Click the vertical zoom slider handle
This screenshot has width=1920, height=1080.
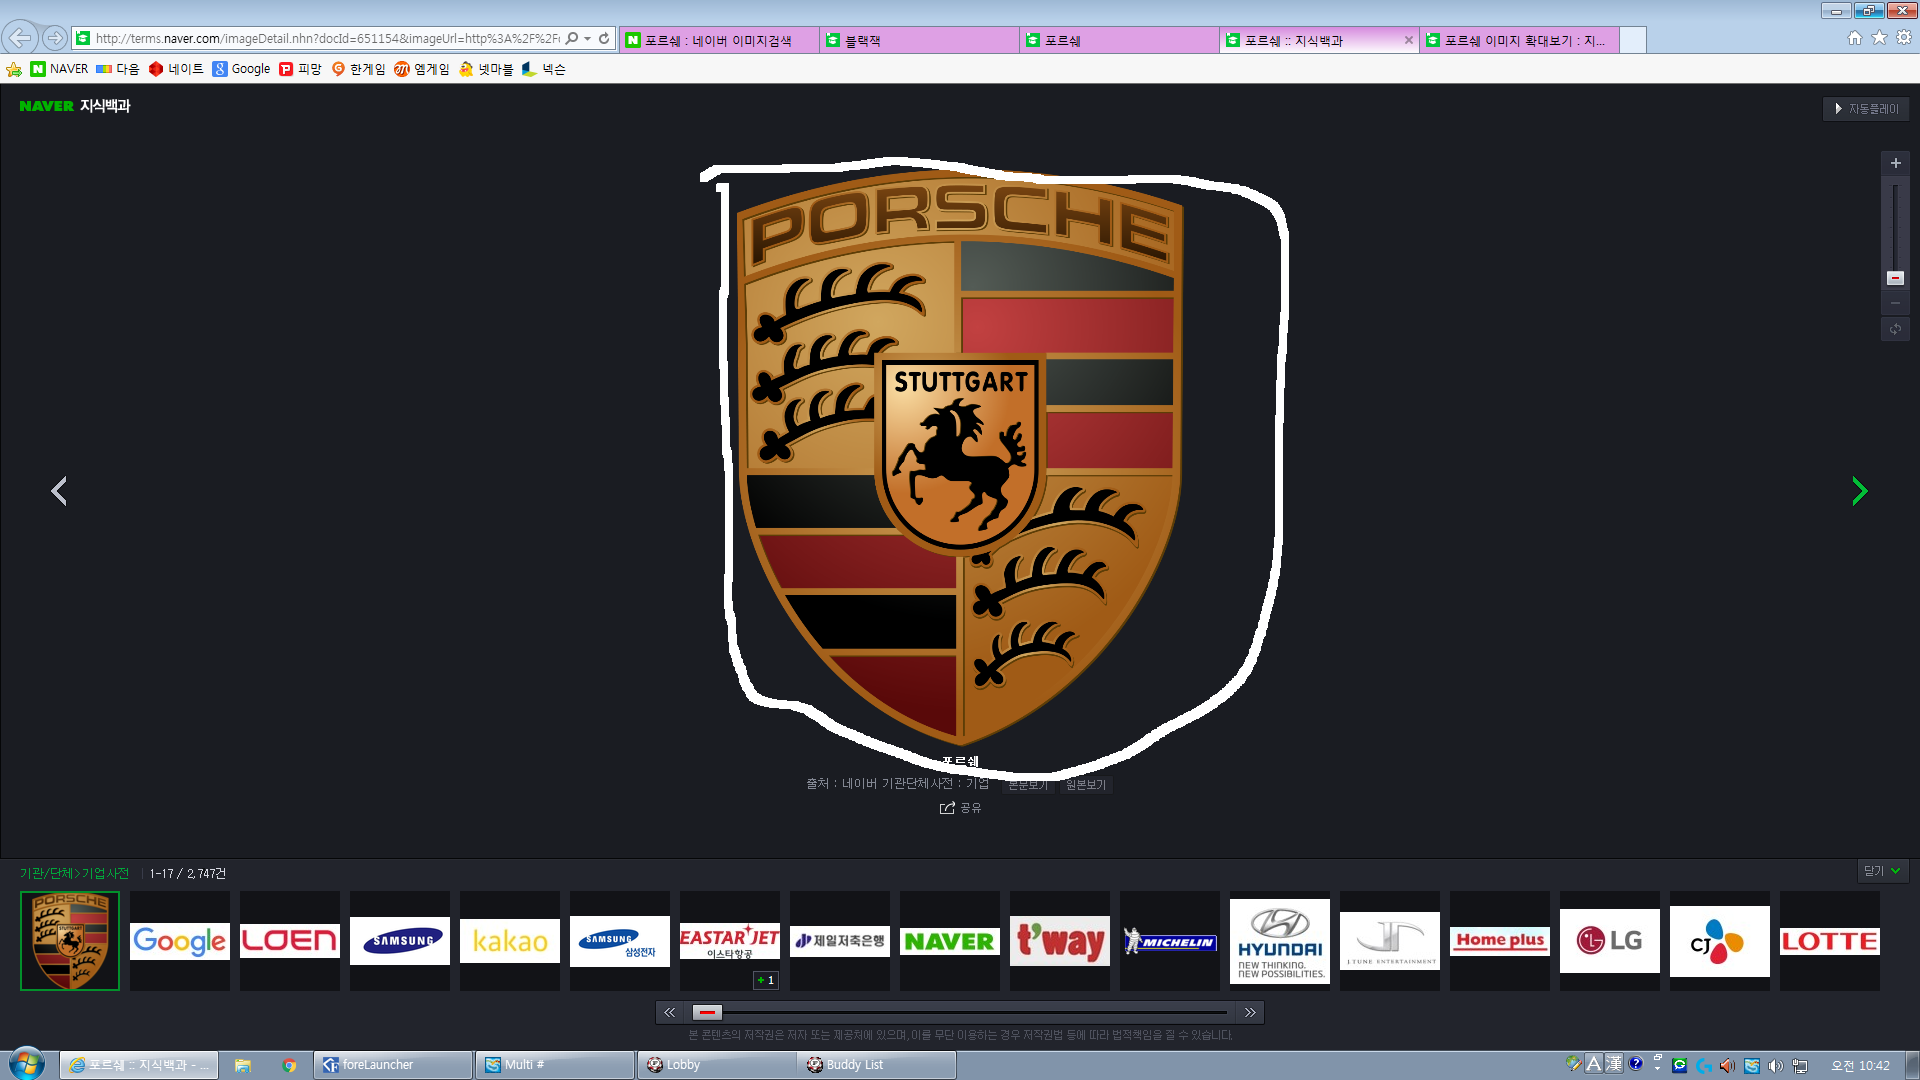[1895, 278]
